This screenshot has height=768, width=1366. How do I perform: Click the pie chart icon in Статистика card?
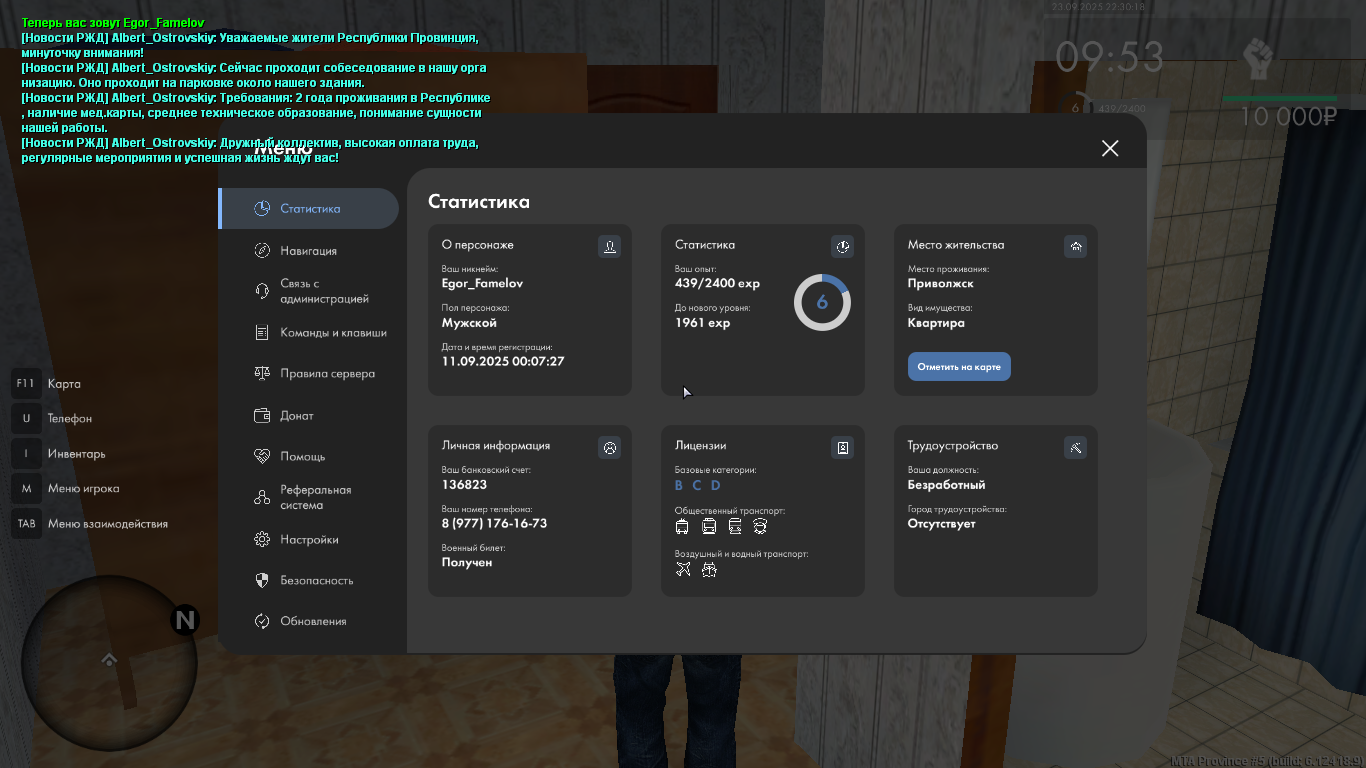point(842,246)
